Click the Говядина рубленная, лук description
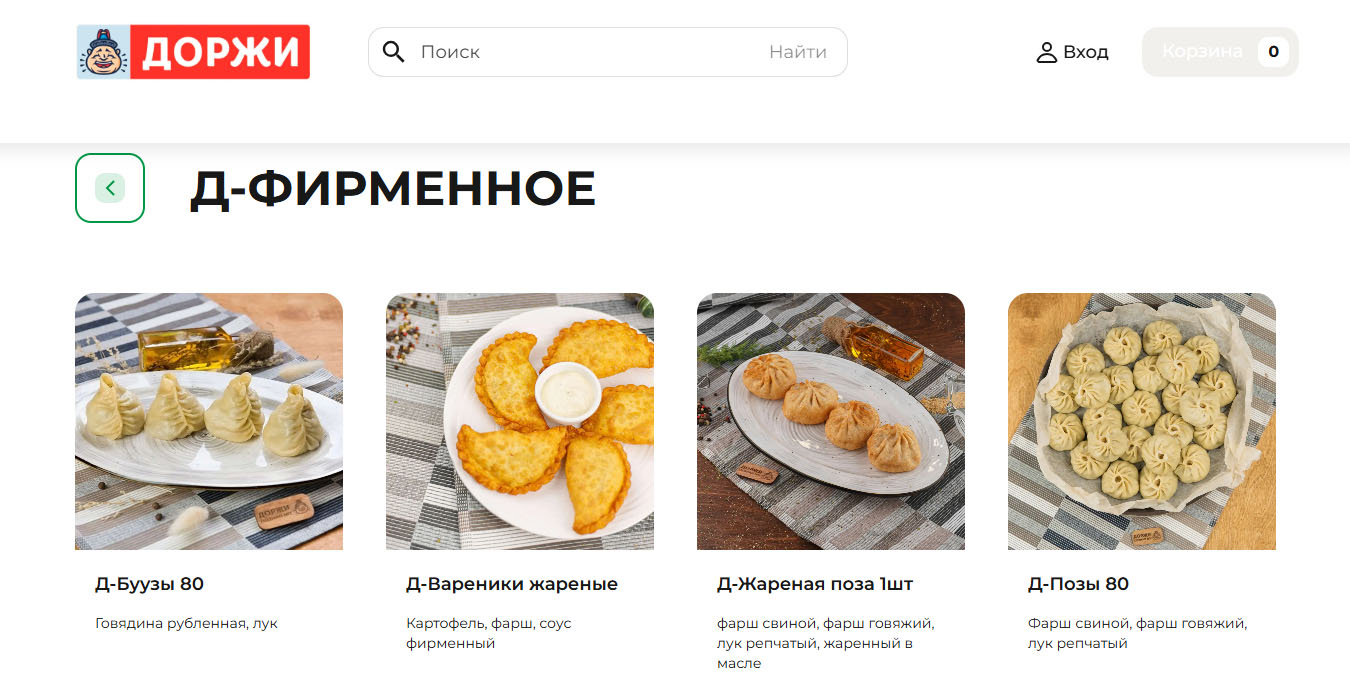This screenshot has width=1350, height=675. point(186,624)
